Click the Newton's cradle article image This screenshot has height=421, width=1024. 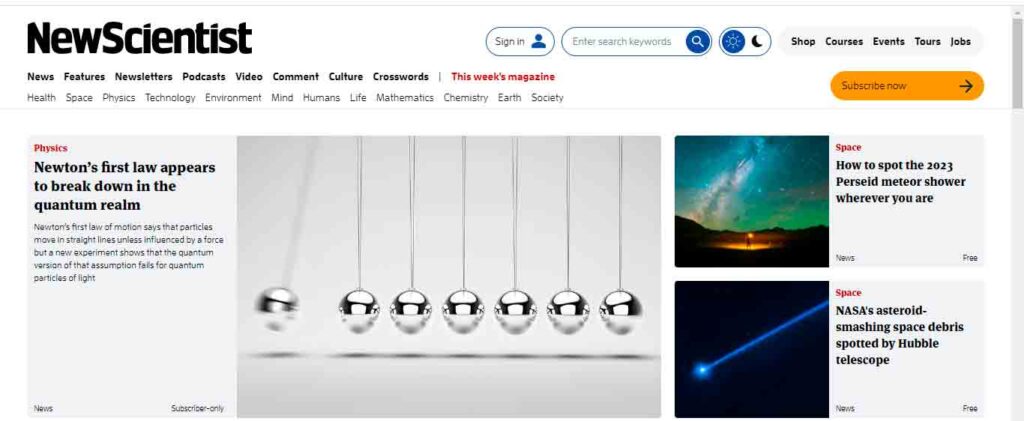click(x=449, y=276)
